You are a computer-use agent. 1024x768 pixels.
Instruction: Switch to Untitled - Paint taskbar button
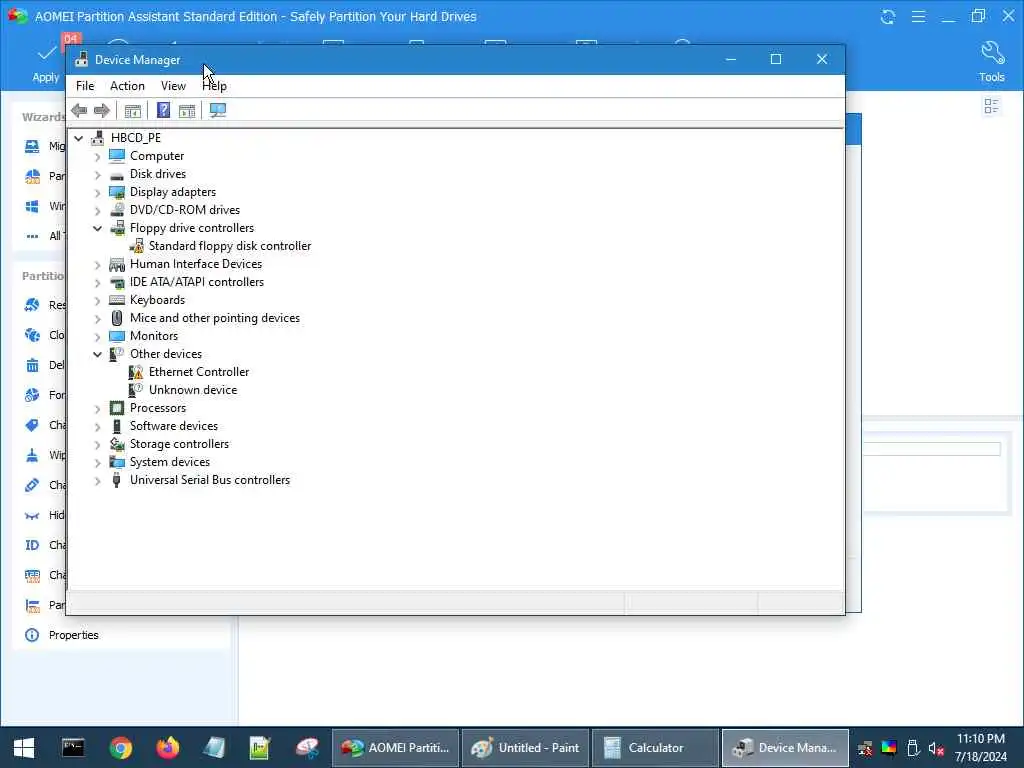coord(526,748)
